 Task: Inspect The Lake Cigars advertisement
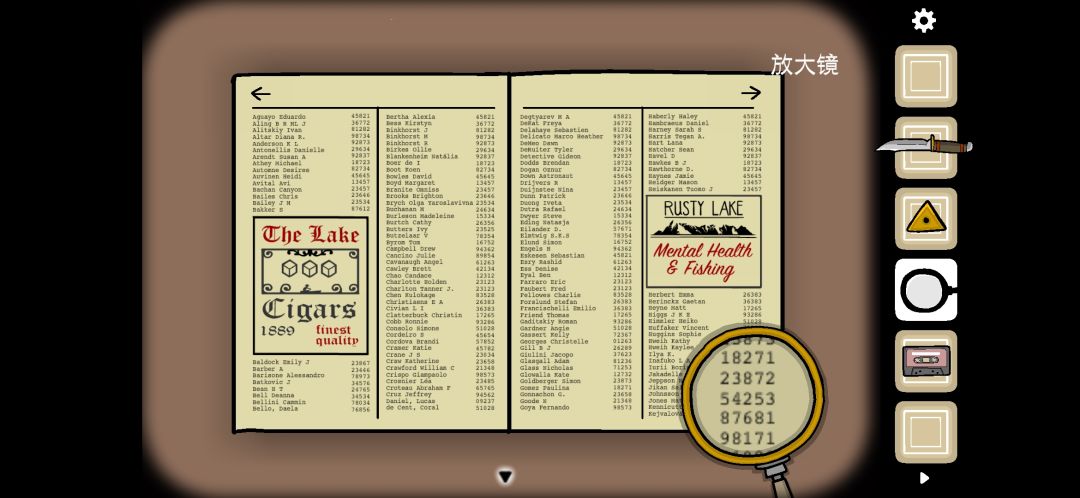coord(310,286)
